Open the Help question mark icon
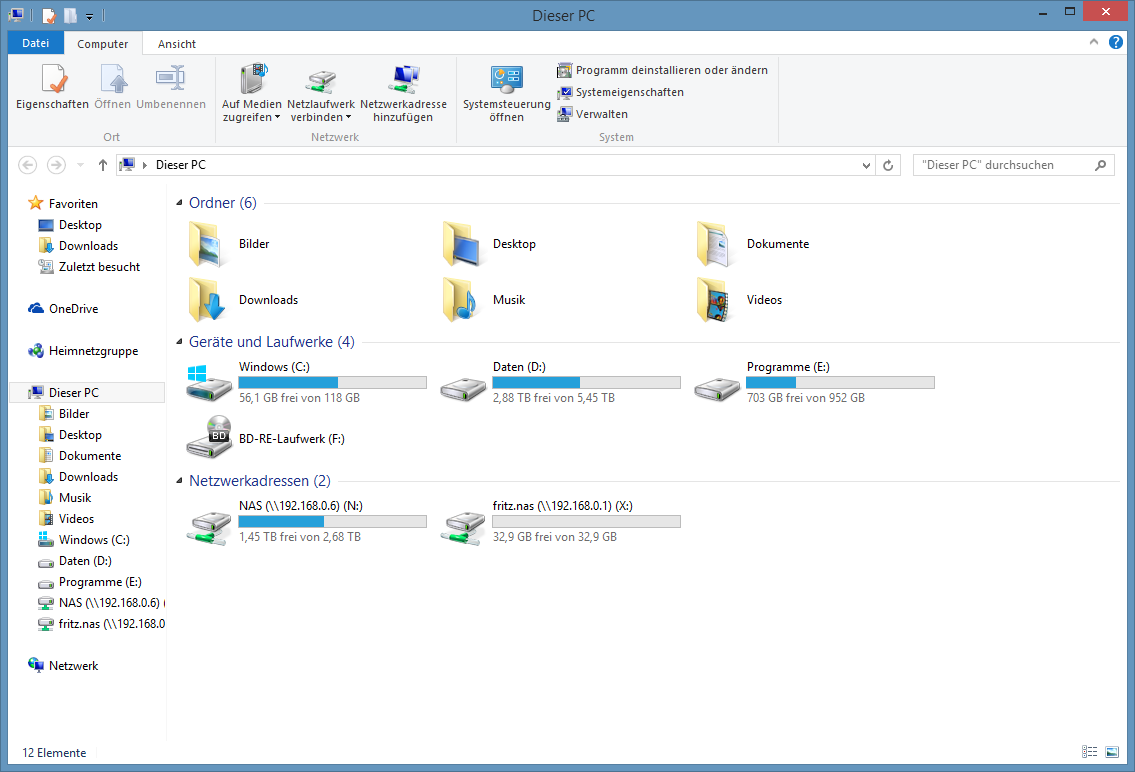The height and width of the screenshot is (772, 1135). 1116,43
